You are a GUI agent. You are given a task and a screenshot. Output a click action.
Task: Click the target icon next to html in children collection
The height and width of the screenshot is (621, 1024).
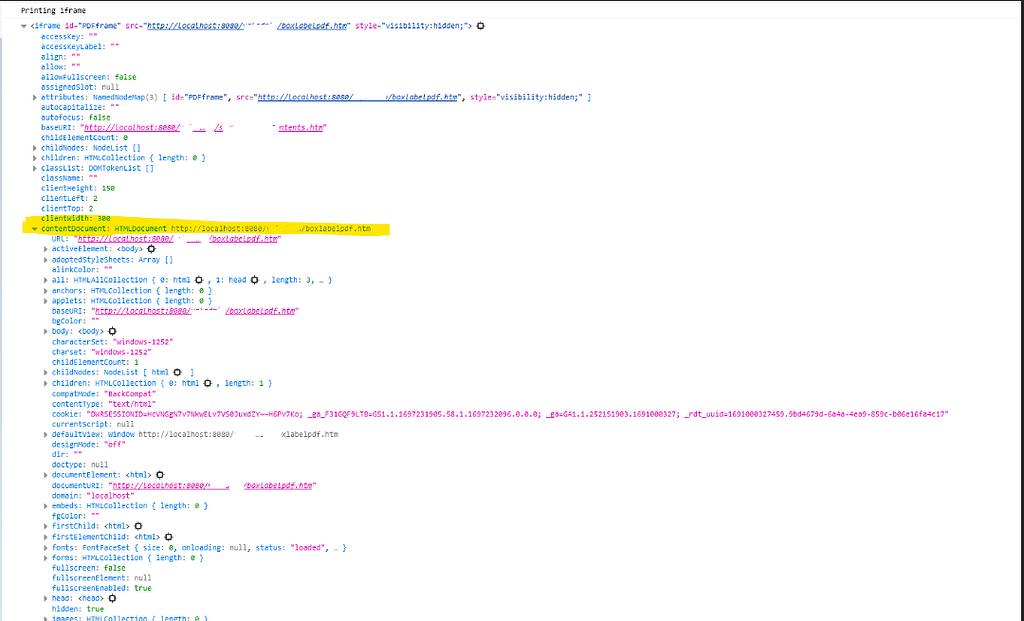click(x=207, y=383)
